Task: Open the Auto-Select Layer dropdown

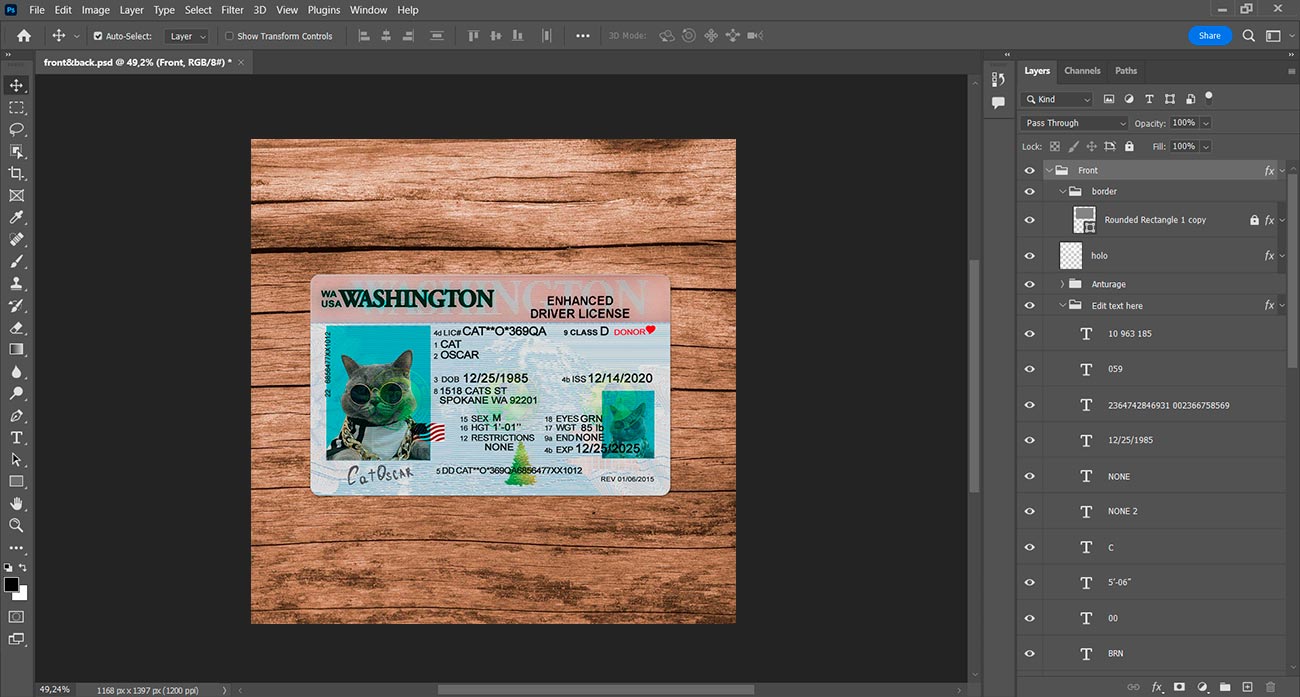Action: click(188, 36)
